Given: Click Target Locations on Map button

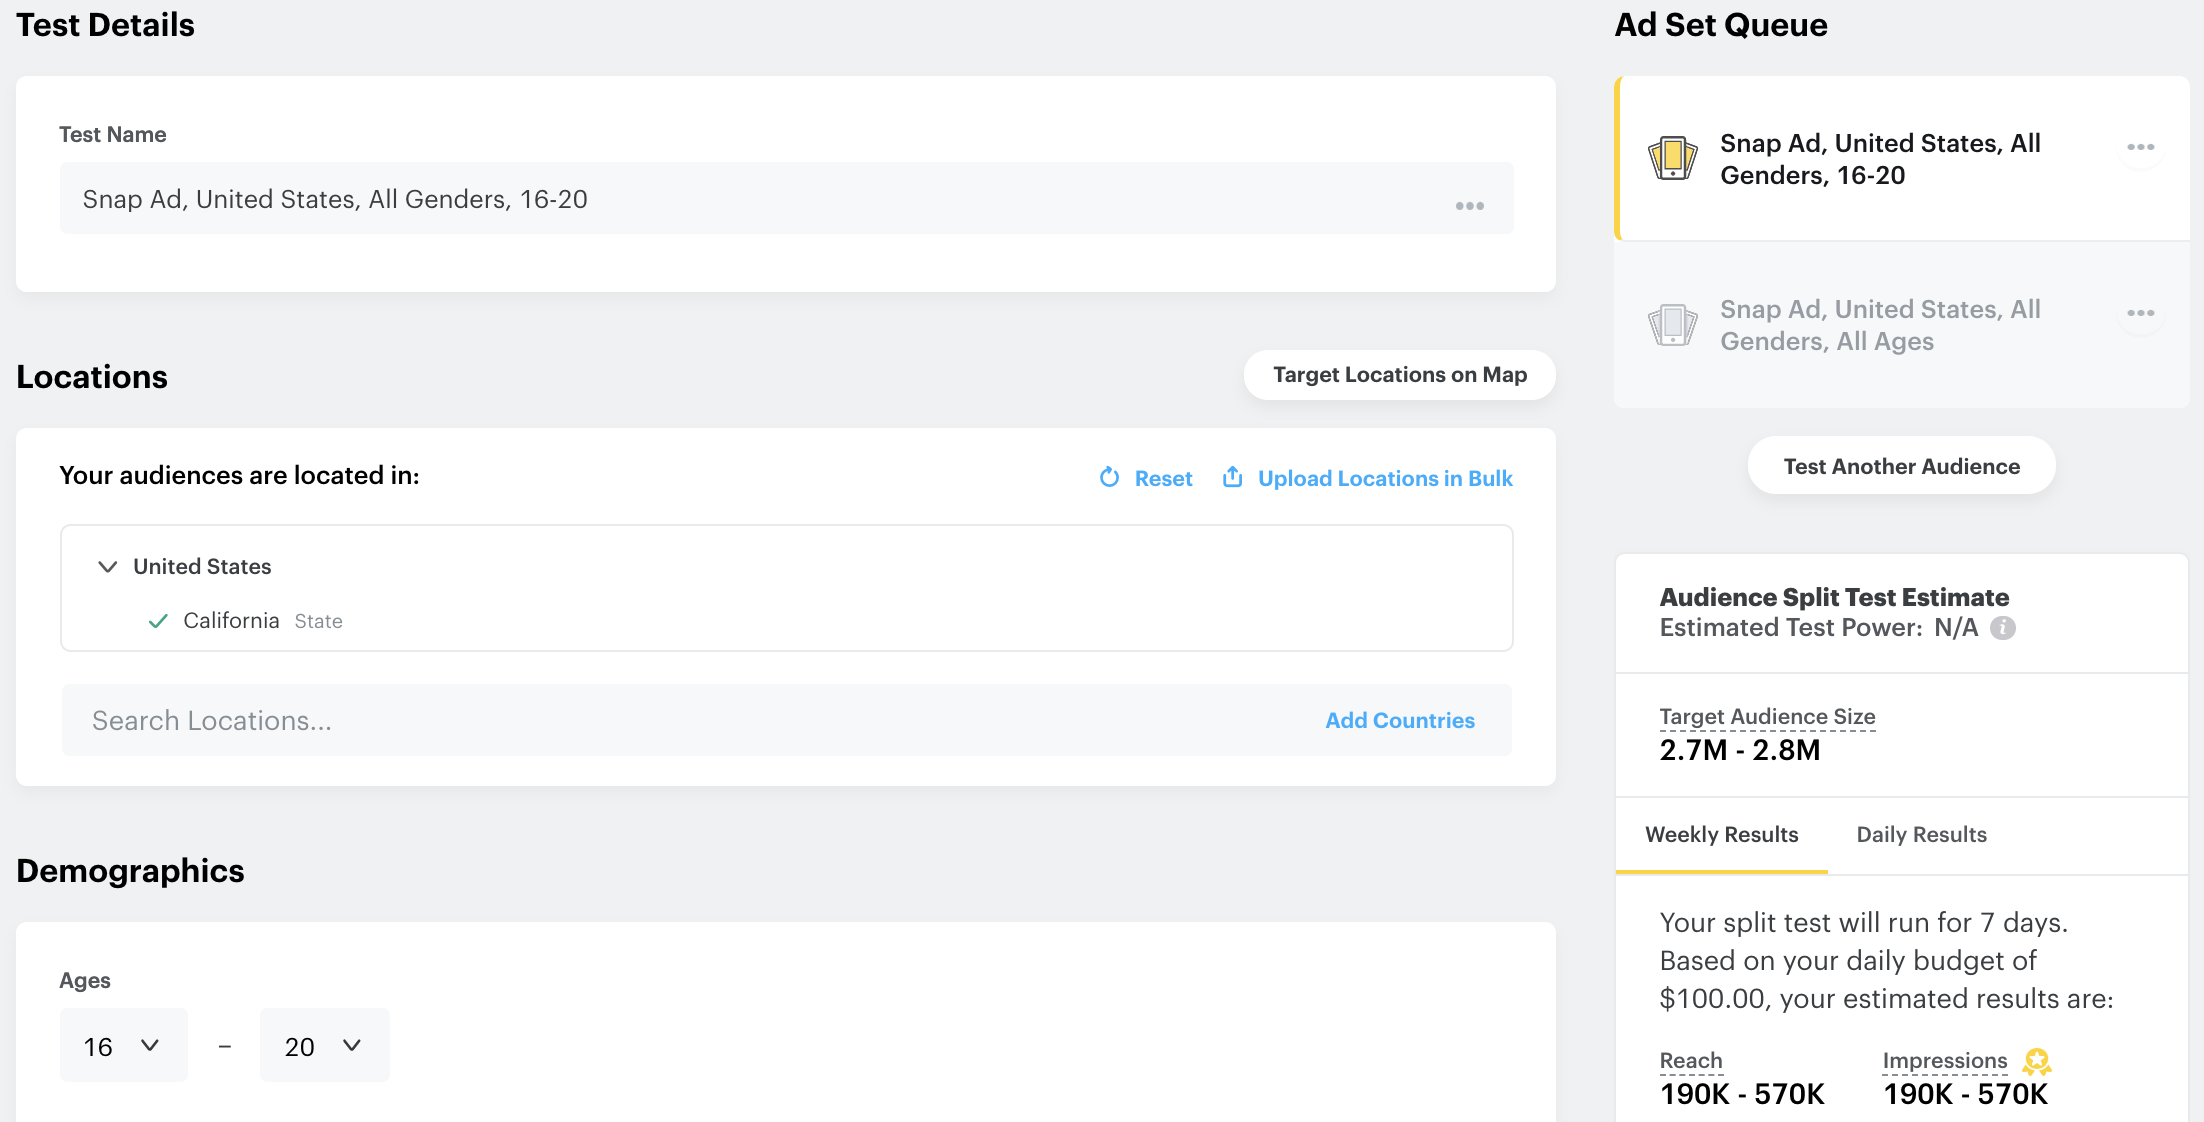Looking at the screenshot, I should click(x=1399, y=375).
